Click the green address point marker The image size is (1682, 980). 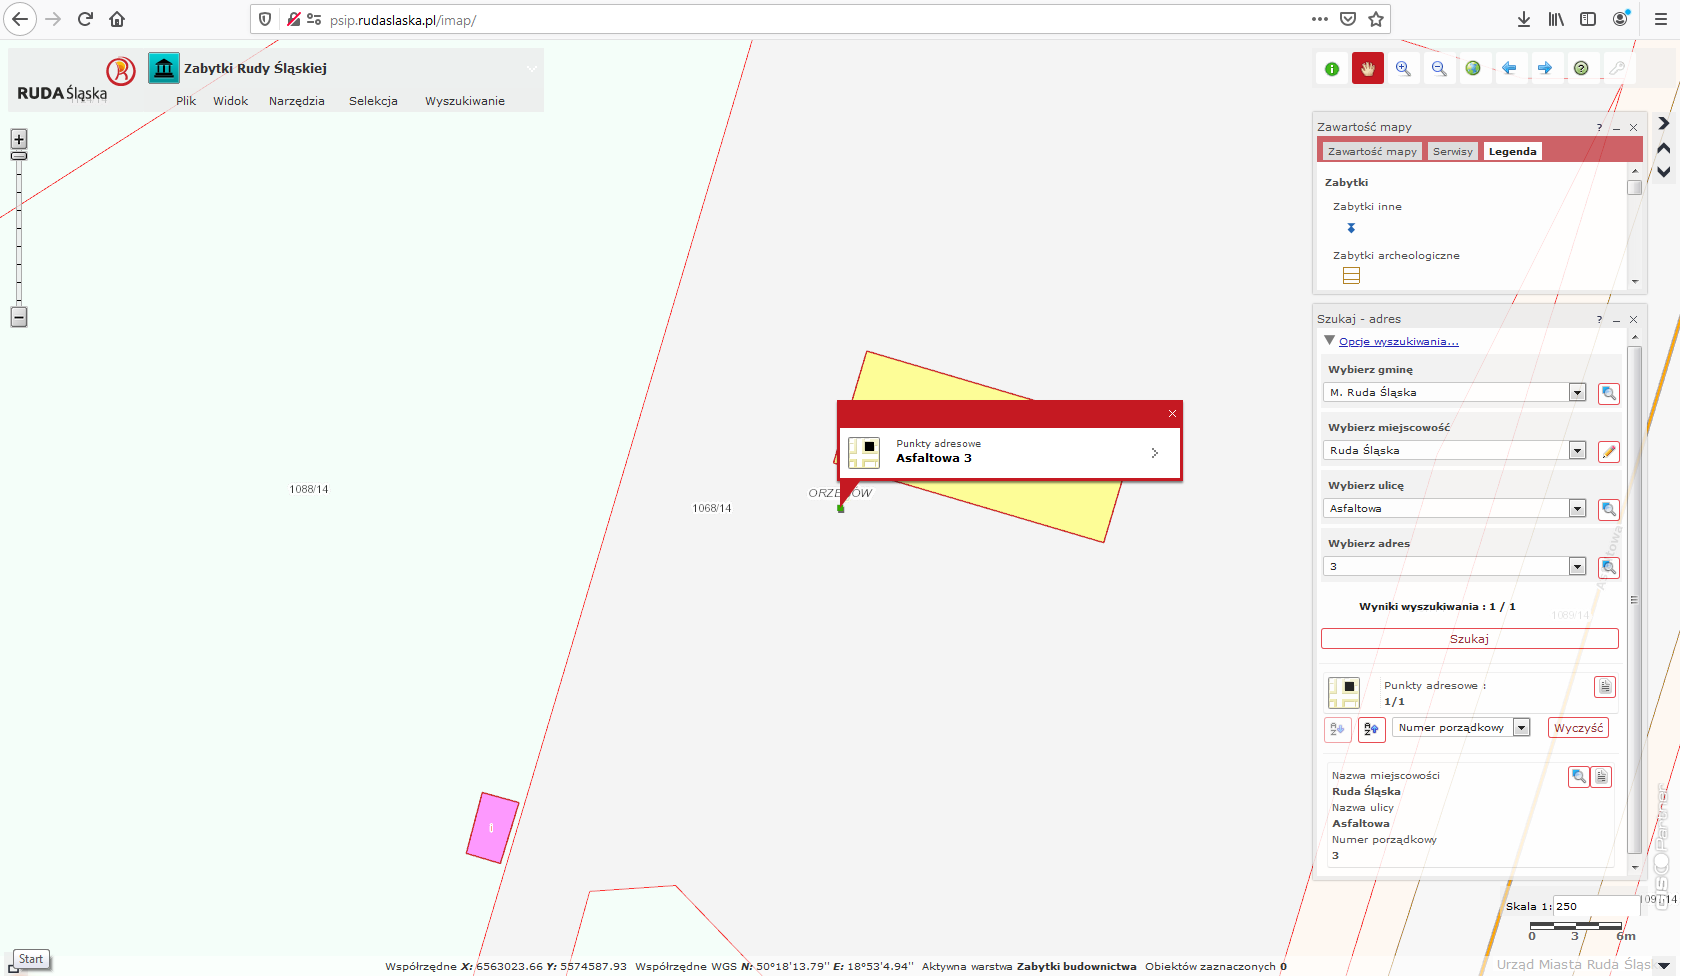click(841, 509)
